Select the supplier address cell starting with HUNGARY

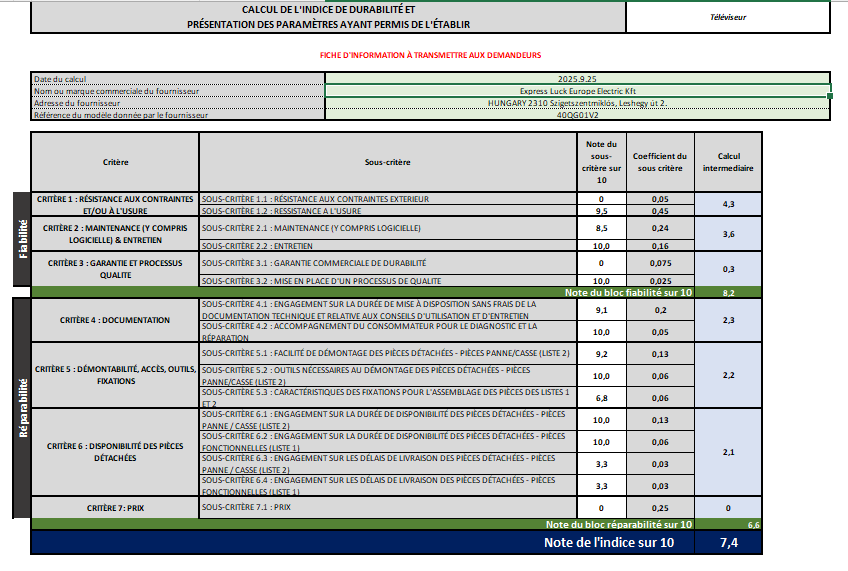click(x=577, y=103)
